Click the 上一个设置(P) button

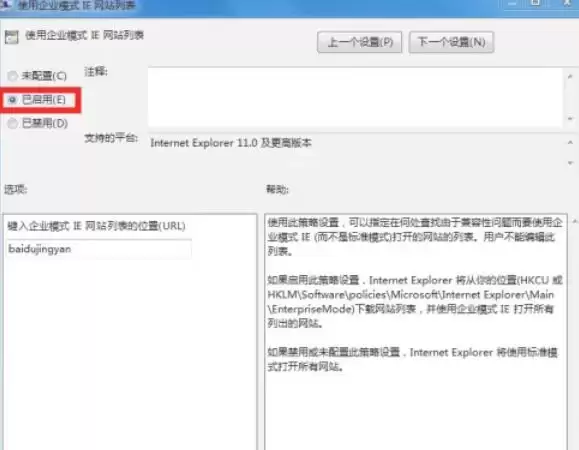(x=359, y=42)
